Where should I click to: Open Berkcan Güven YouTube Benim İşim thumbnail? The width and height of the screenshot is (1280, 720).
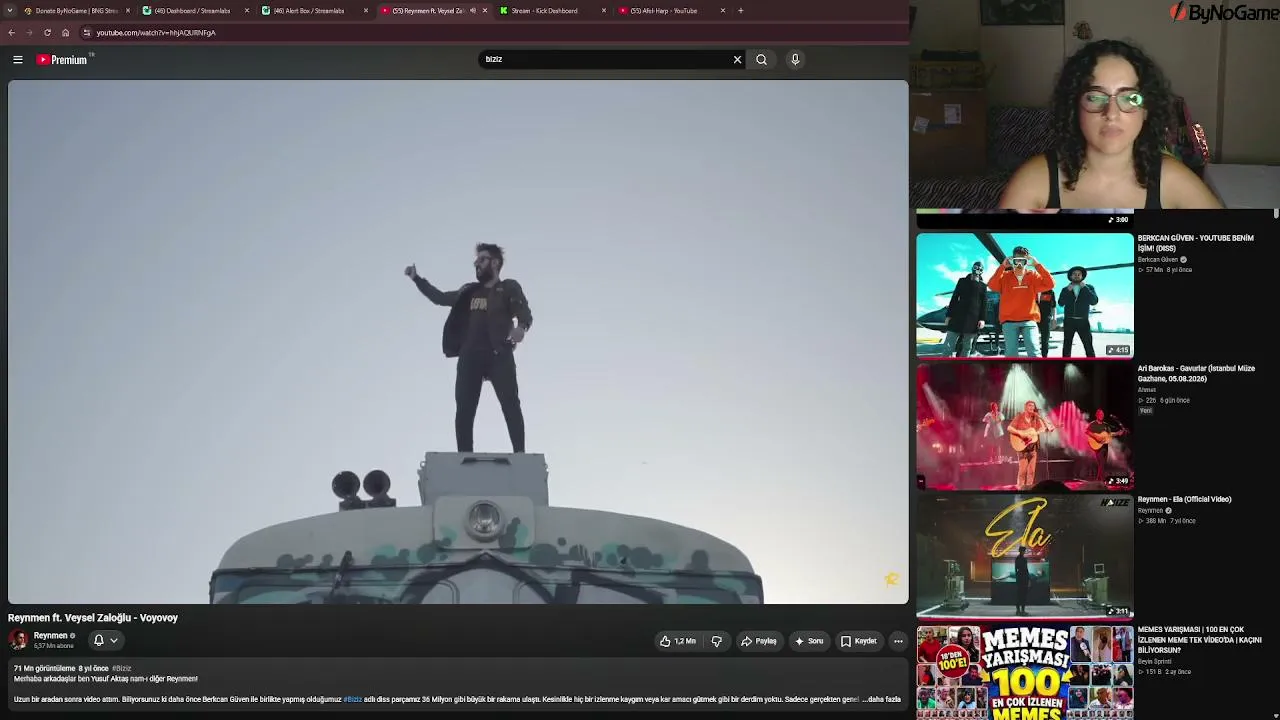tap(1025, 295)
